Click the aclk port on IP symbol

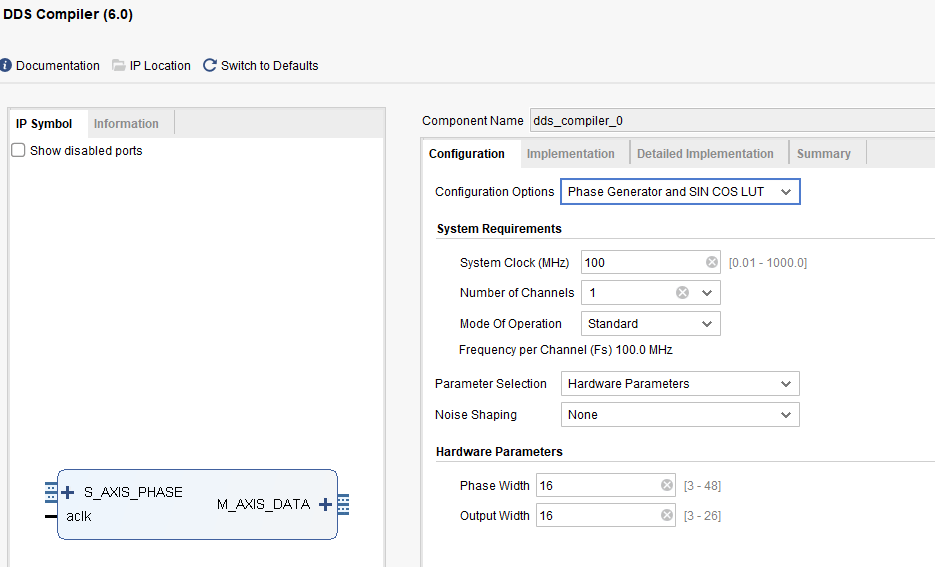(79, 516)
